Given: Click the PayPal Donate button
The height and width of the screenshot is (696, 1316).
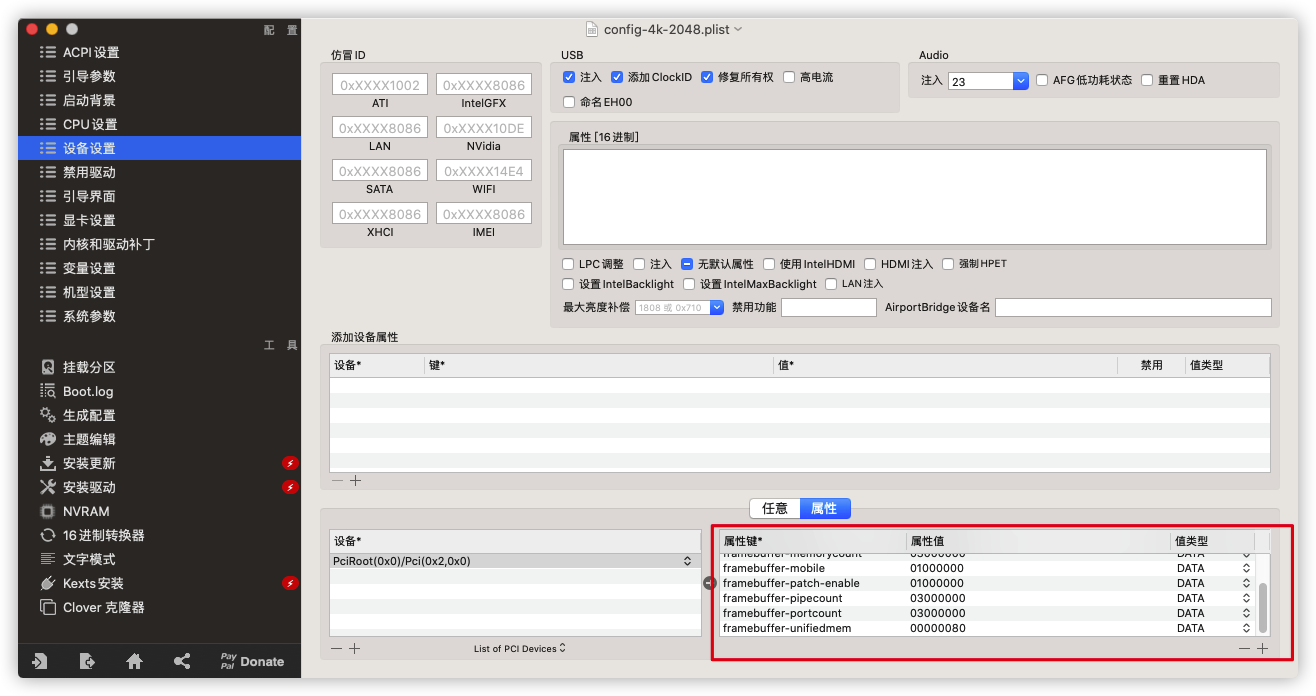Looking at the screenshot, I should [x=252, y=661].
